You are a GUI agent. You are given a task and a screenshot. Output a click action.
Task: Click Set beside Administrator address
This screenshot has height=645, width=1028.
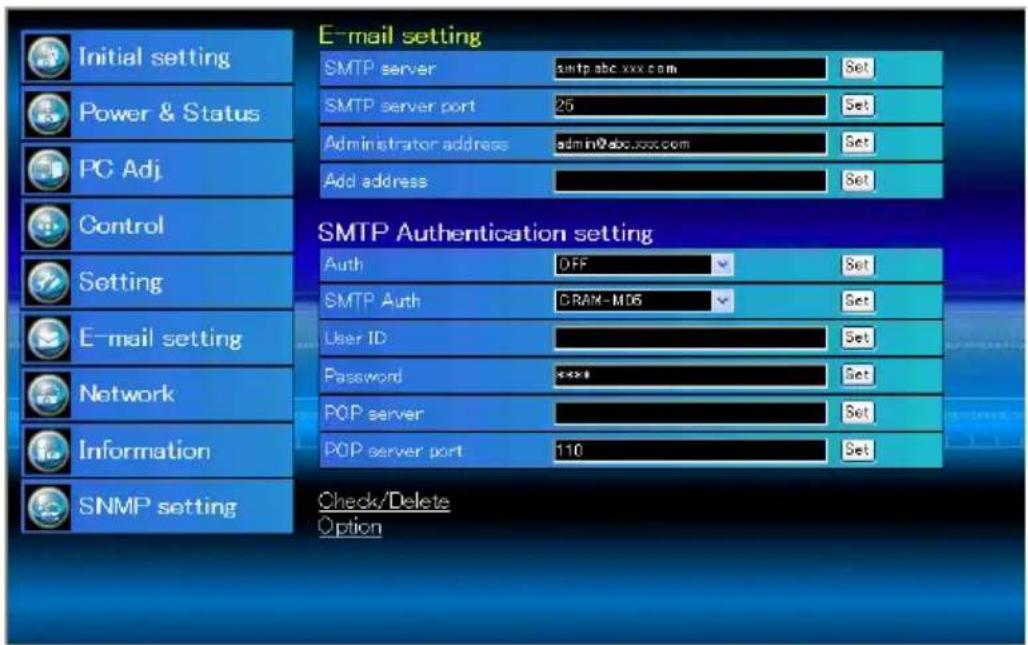pyautogui.click(x=858, y=142)
